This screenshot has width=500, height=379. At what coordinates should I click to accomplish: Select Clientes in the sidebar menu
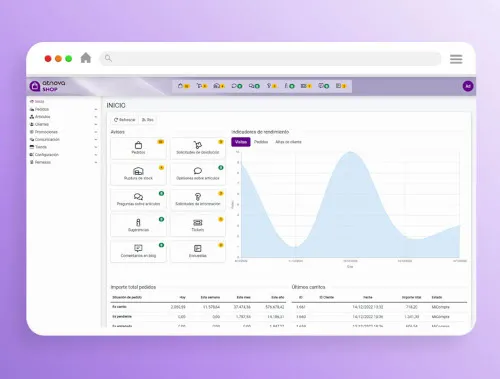(x=39, y=124)
